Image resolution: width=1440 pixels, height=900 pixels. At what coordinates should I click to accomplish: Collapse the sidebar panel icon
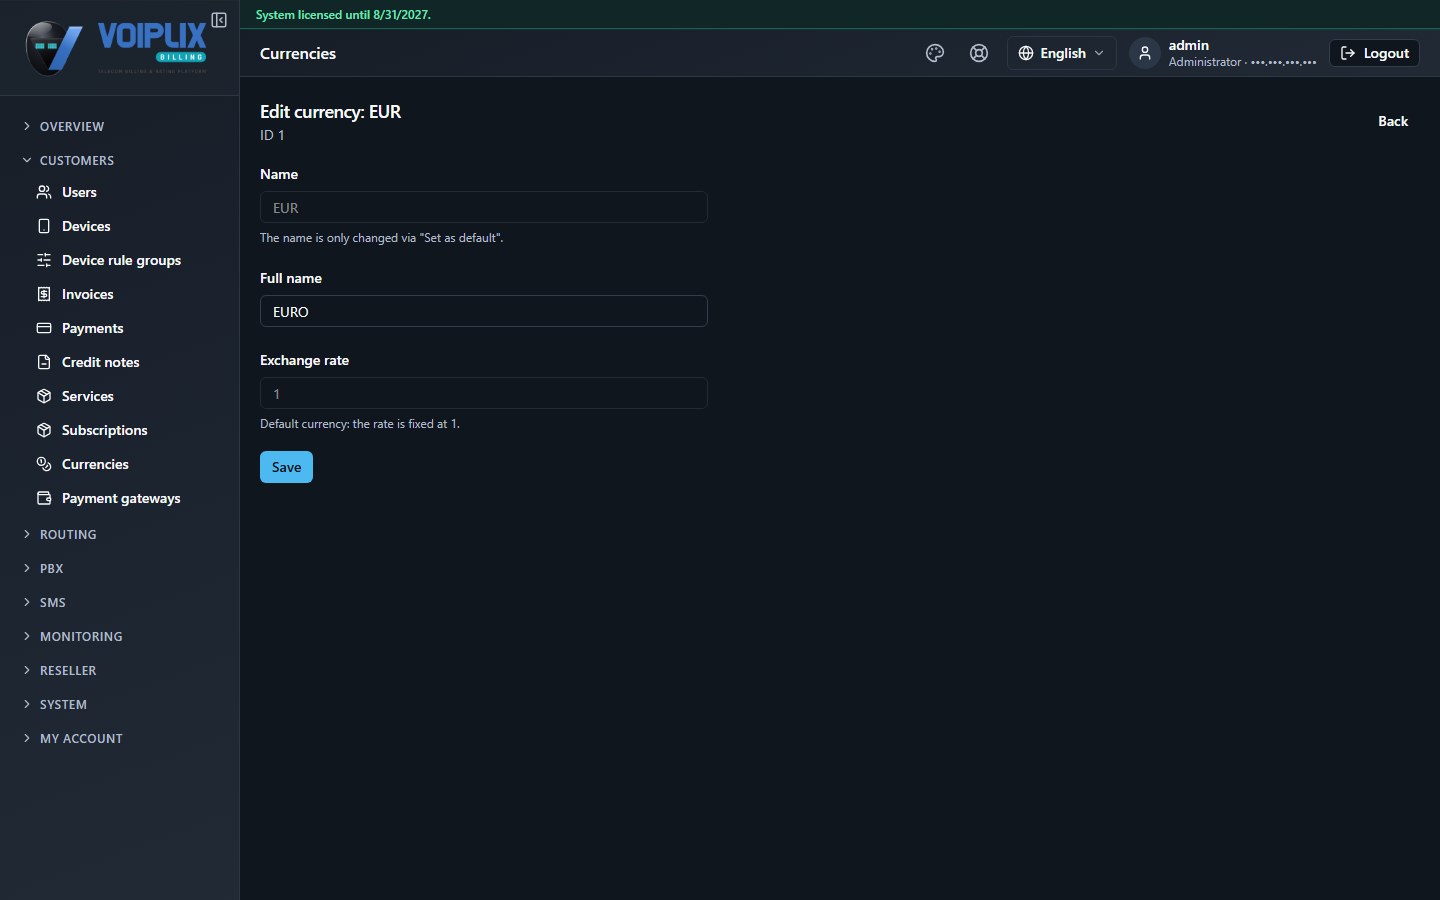[x=219, y=20]
